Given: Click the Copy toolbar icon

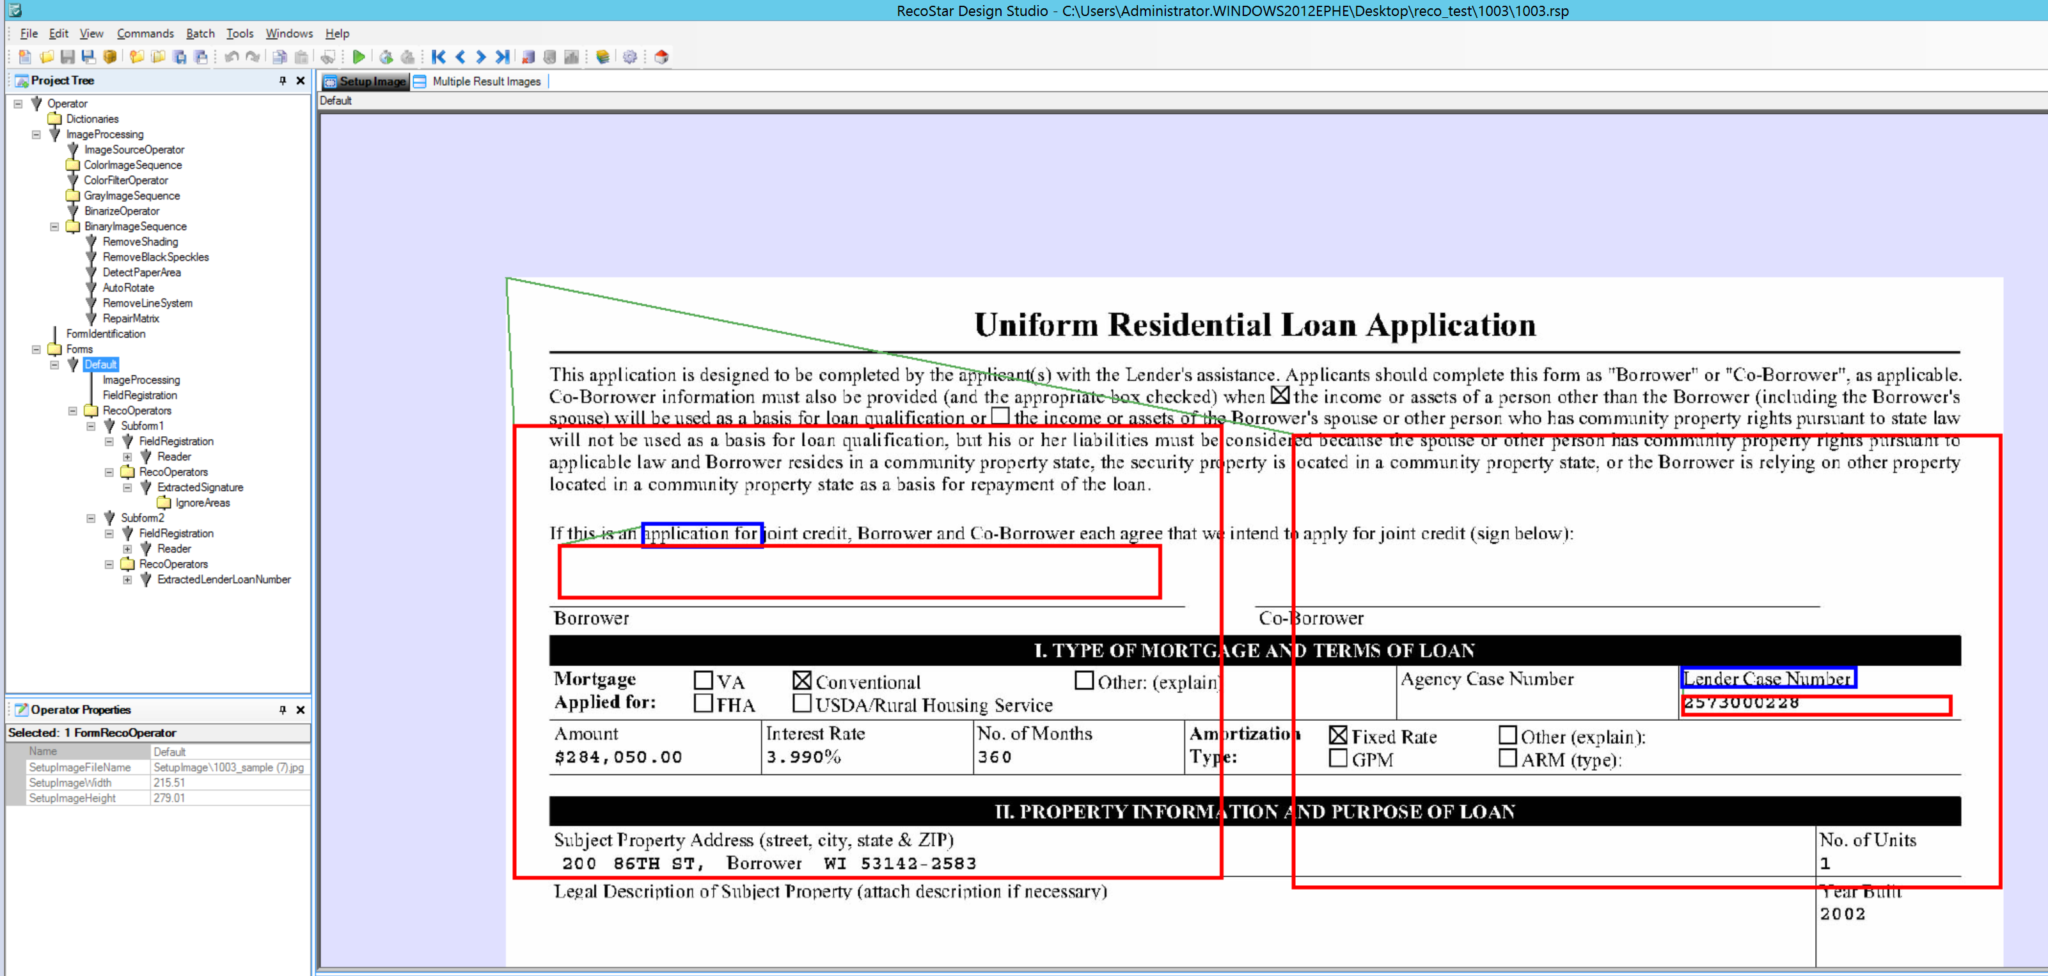Looking at the screenshot, I should pyautogui.click(x=280, y=57).
